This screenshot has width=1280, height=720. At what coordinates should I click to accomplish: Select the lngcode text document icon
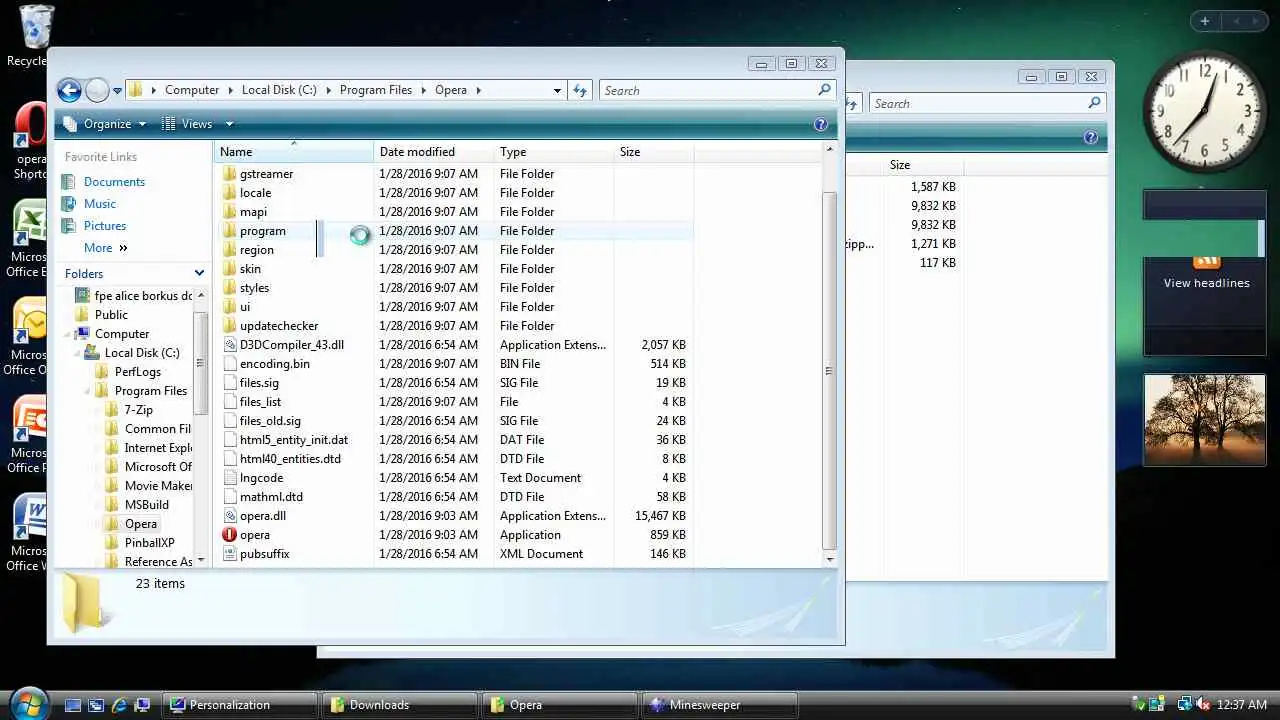tap(229, 478)
